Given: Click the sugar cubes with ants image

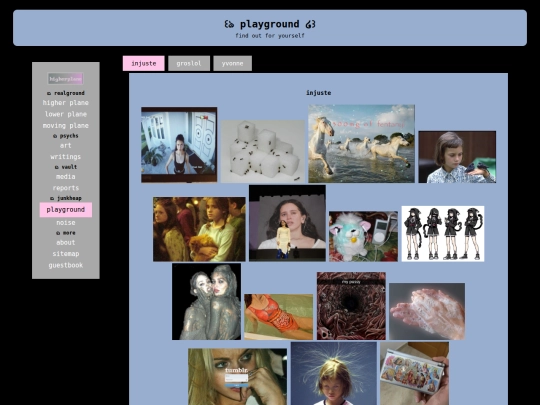Looking at the screenshot, I should point(263,151).
